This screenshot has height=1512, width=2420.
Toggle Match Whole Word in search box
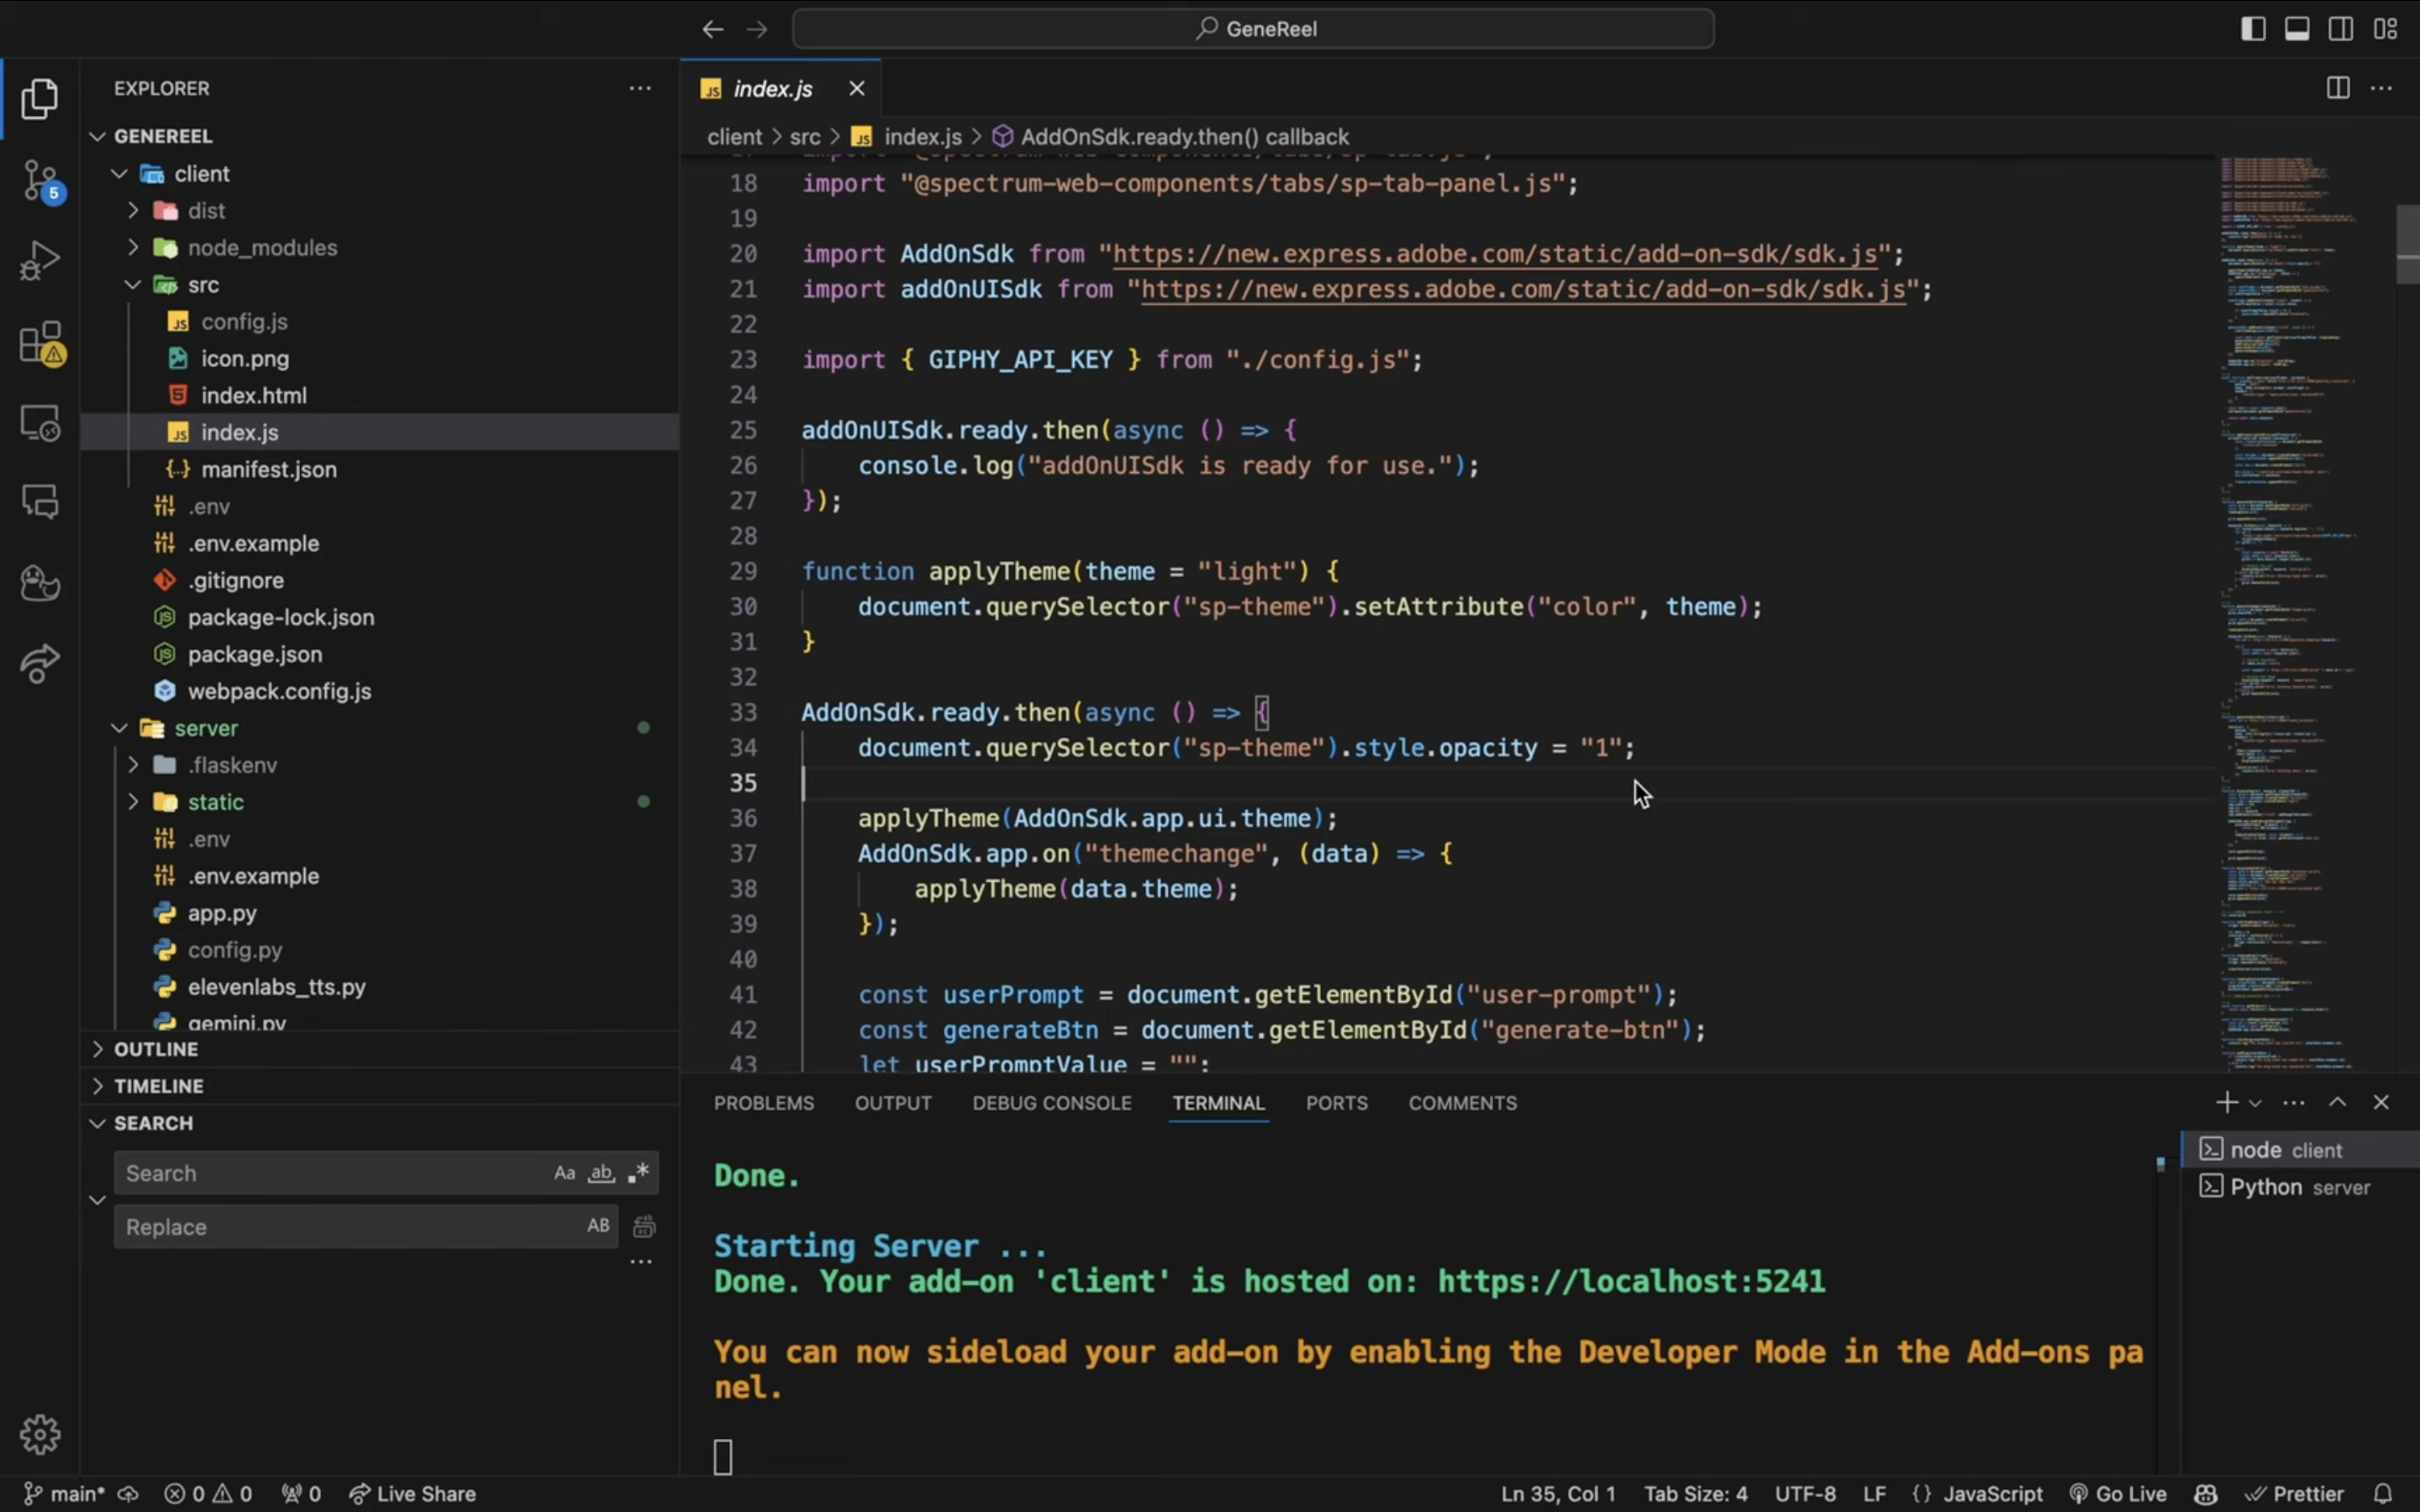click(601, 1173)
